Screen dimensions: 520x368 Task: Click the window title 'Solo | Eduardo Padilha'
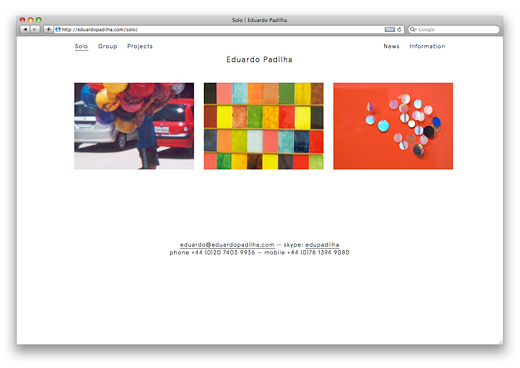pos(260,20)
